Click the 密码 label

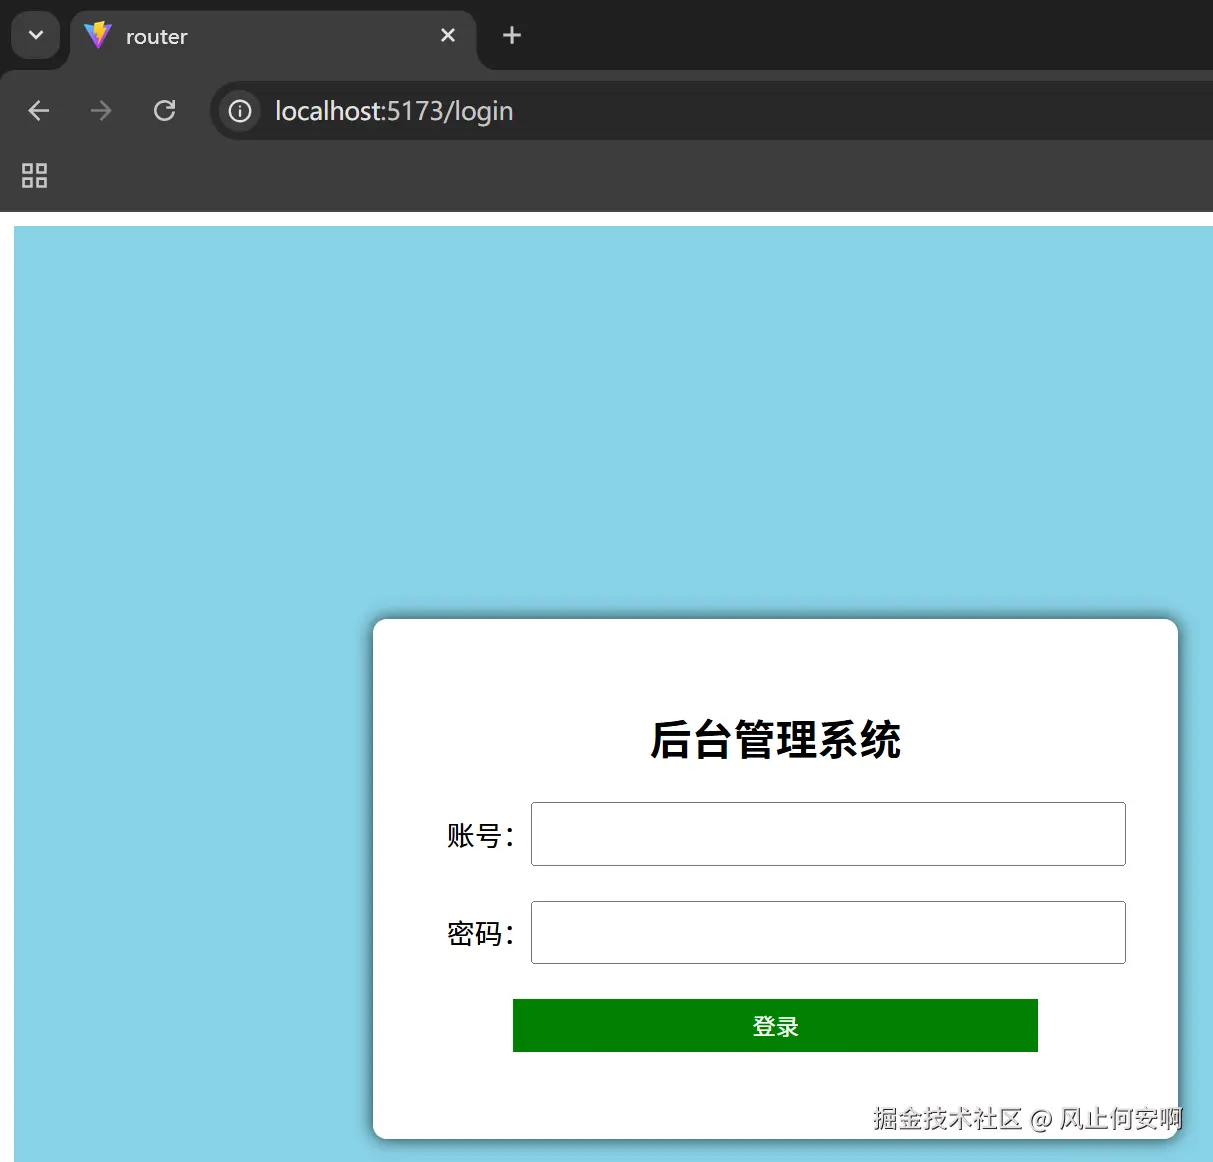pos(480,934)
